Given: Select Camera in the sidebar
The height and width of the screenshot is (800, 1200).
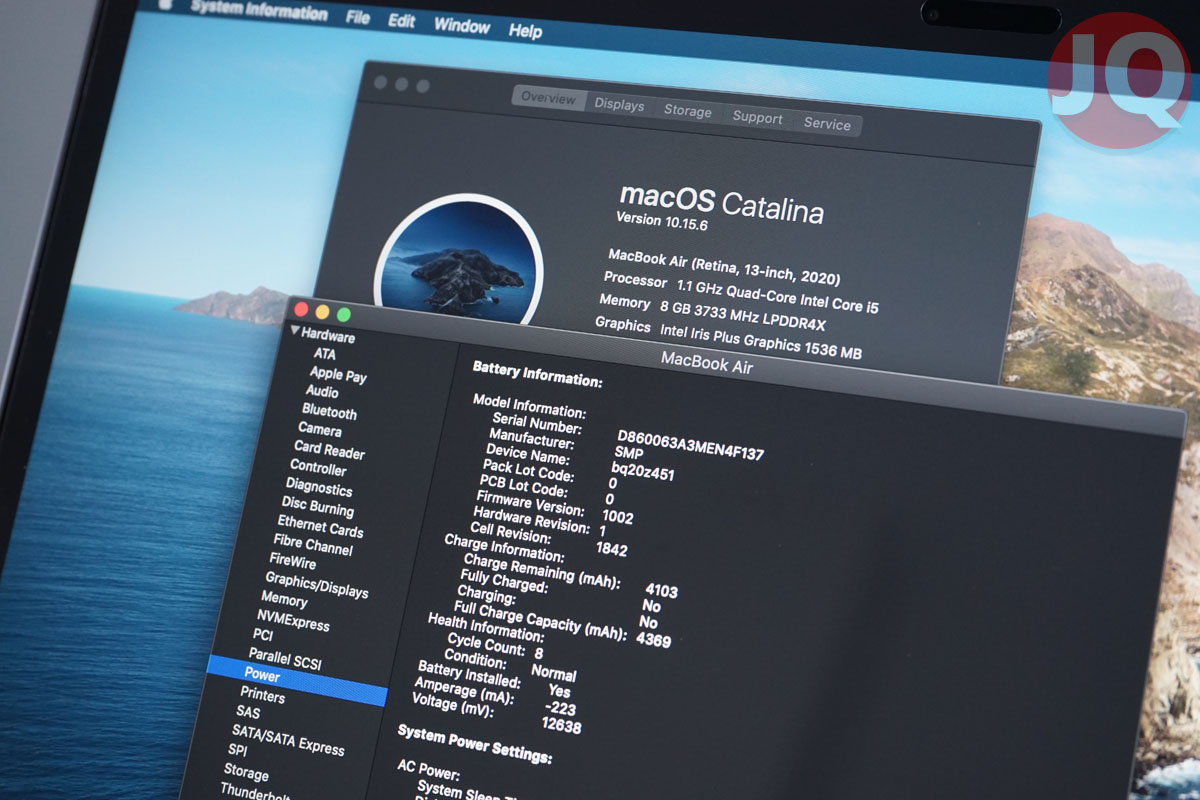Looking at the screenshot, I should (x=319, y=429).
